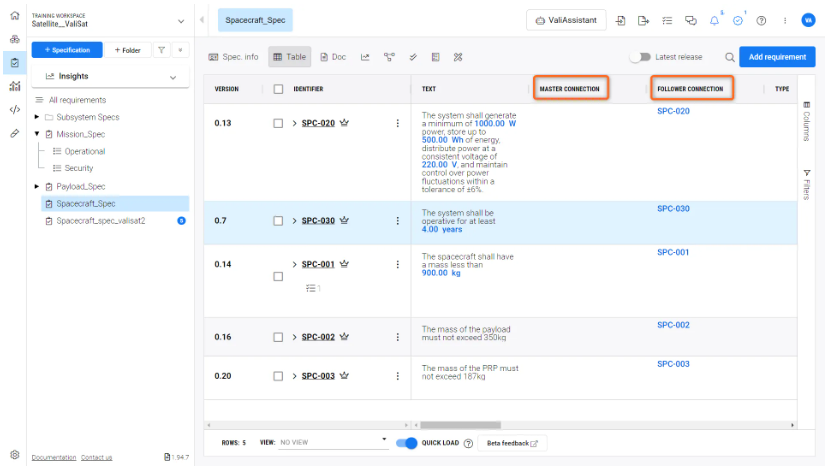
Task: Open the discussions chat icon
Action: point(691,21)
